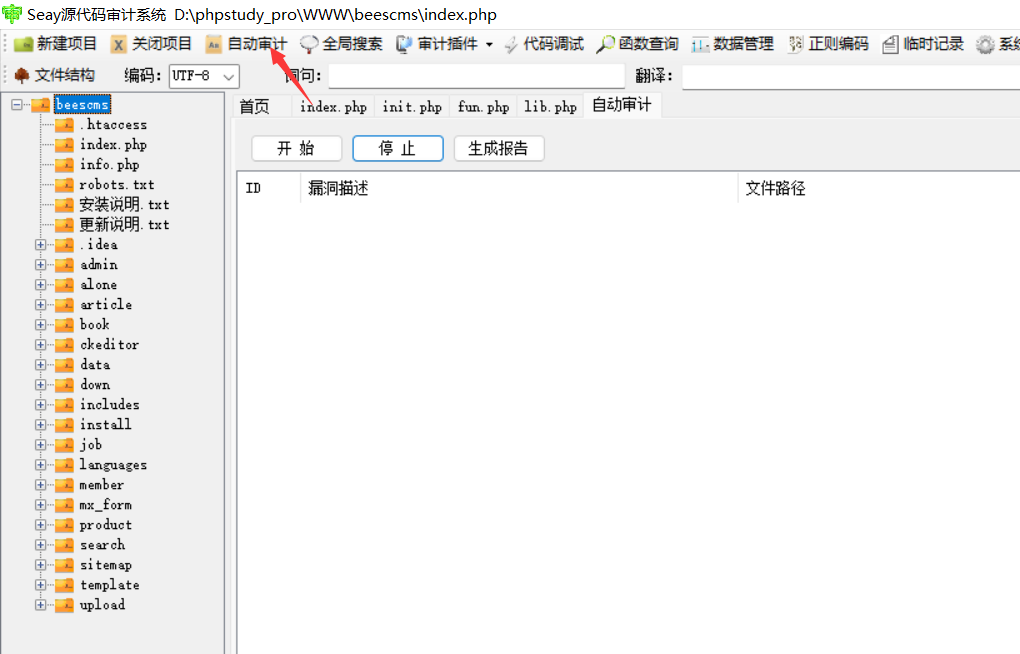This screenshot has height=654, width=1020.
Task: Launch 自动审计 automatic audit from toolbar
Action: pyautogui.click(x=245, y=43)
